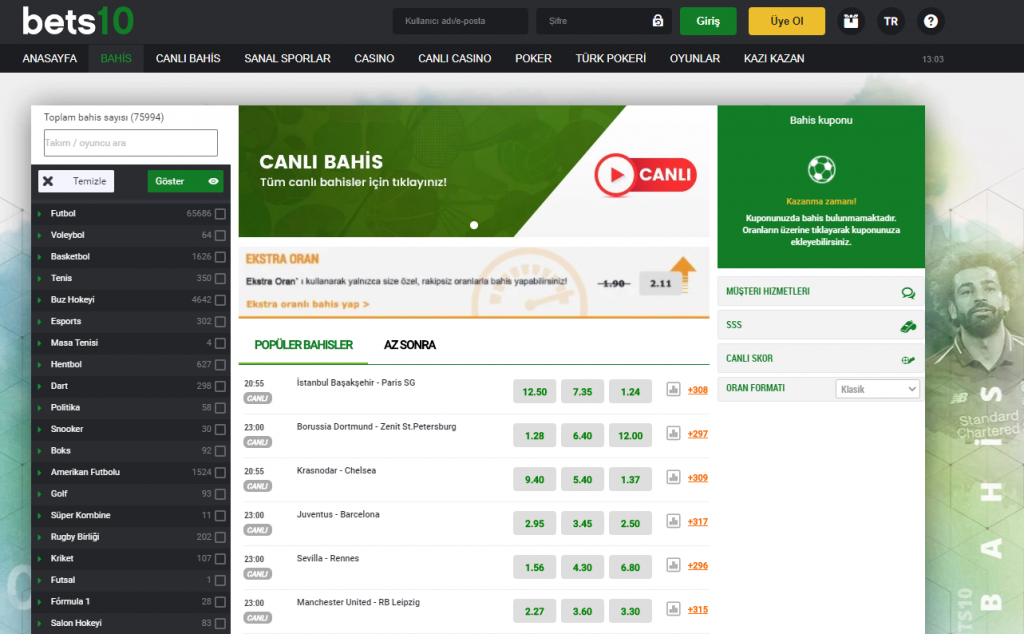Click the Ekstra Oran orange arrow icon

click(684, 273)
